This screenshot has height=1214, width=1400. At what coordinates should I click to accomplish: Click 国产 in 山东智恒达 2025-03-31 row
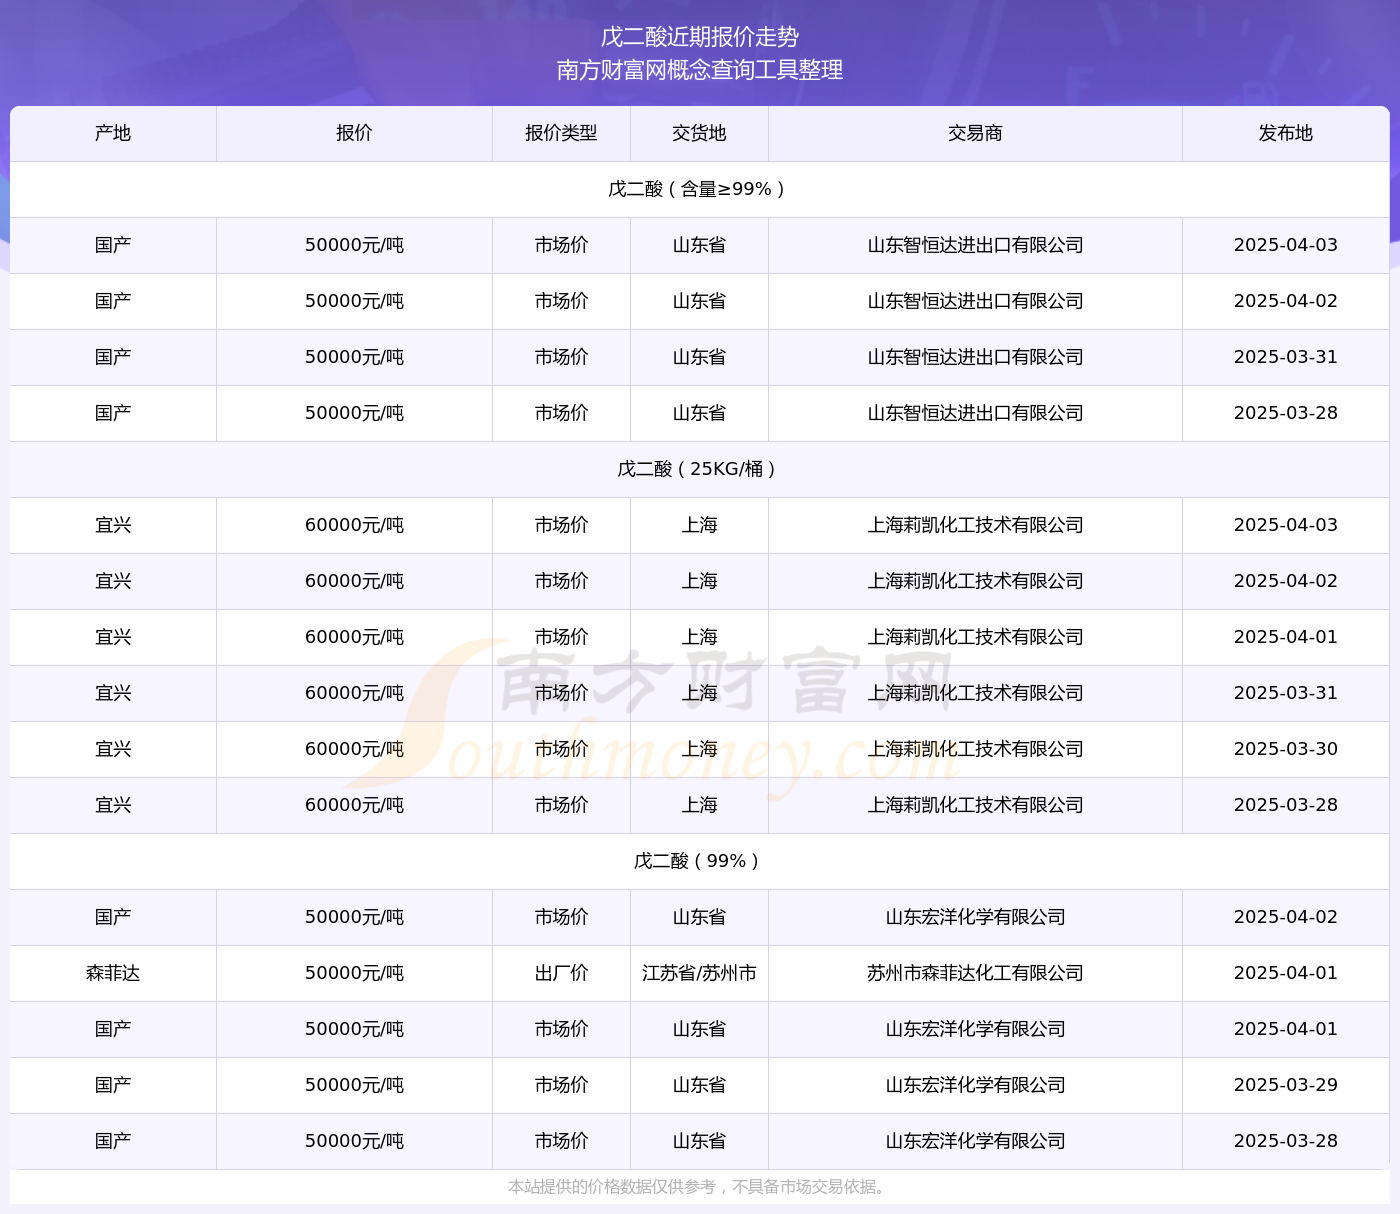coord(113,357)
